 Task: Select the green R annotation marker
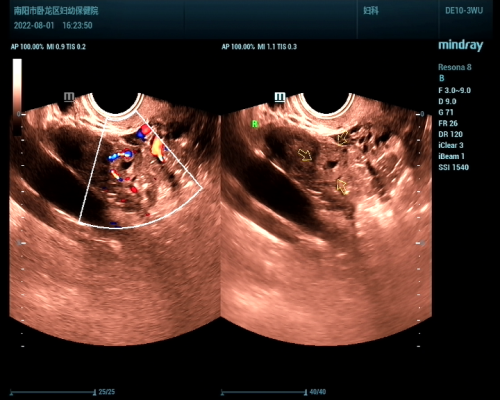(x=255, y=124)
